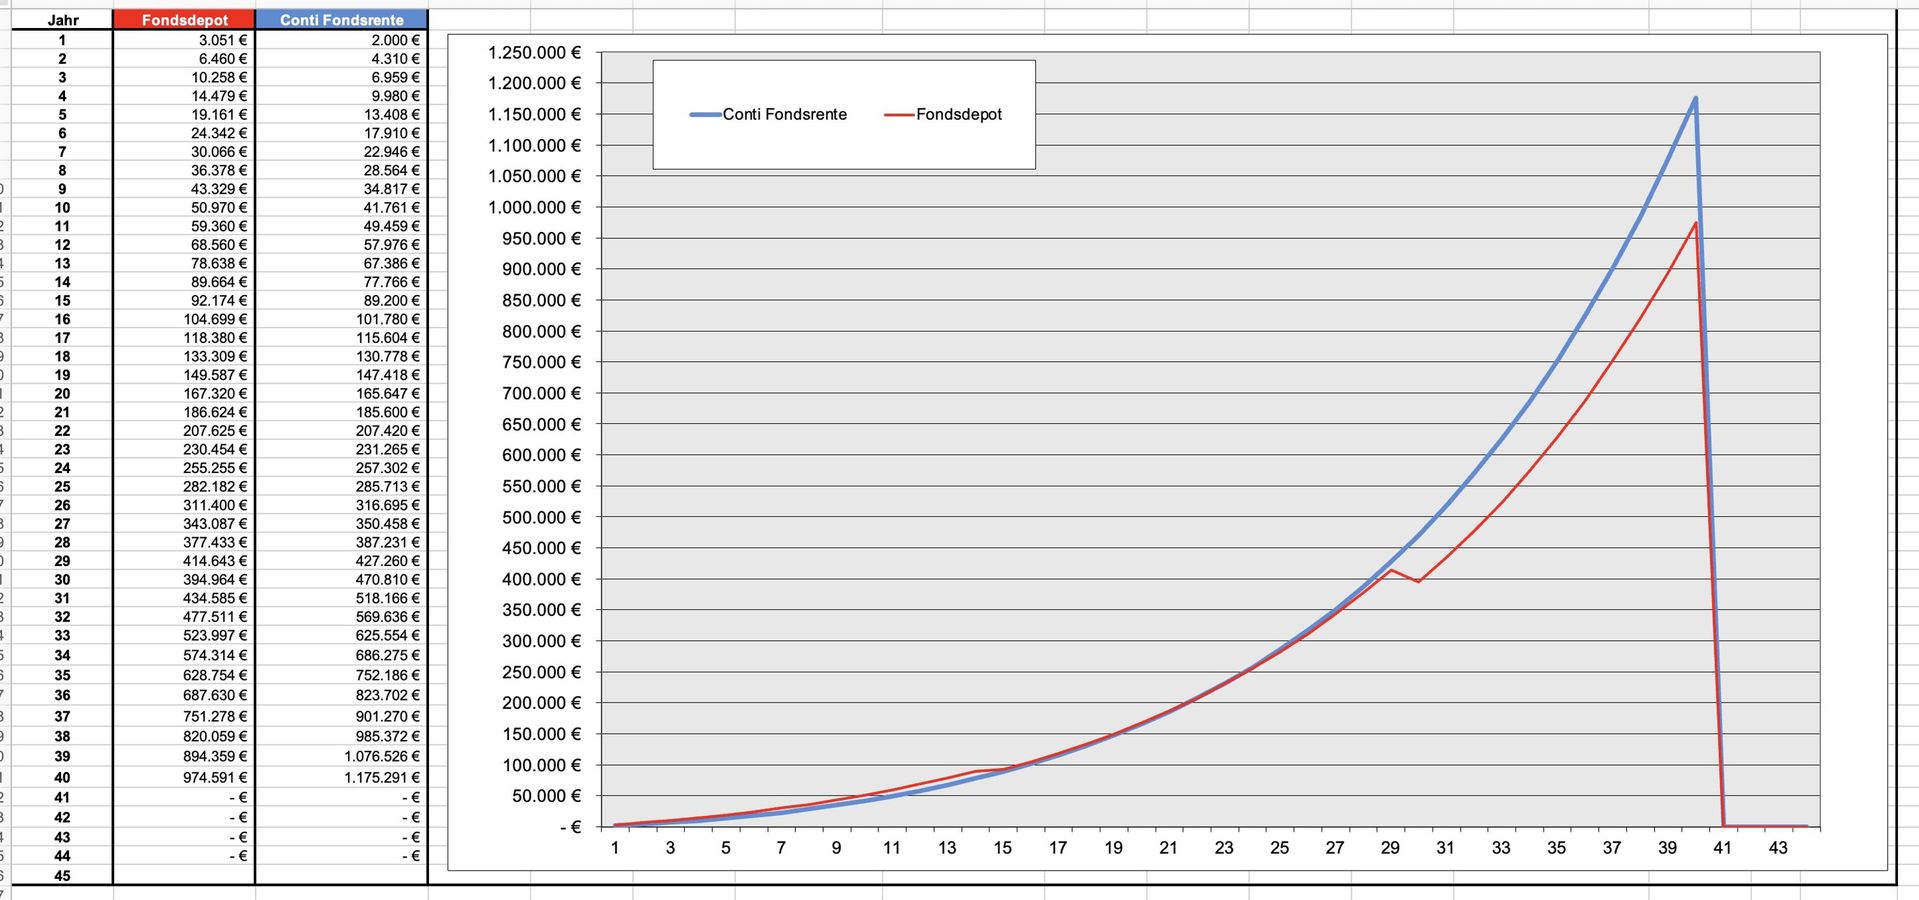Click the Fondsdepot legend entry in chart

[958, 115]
